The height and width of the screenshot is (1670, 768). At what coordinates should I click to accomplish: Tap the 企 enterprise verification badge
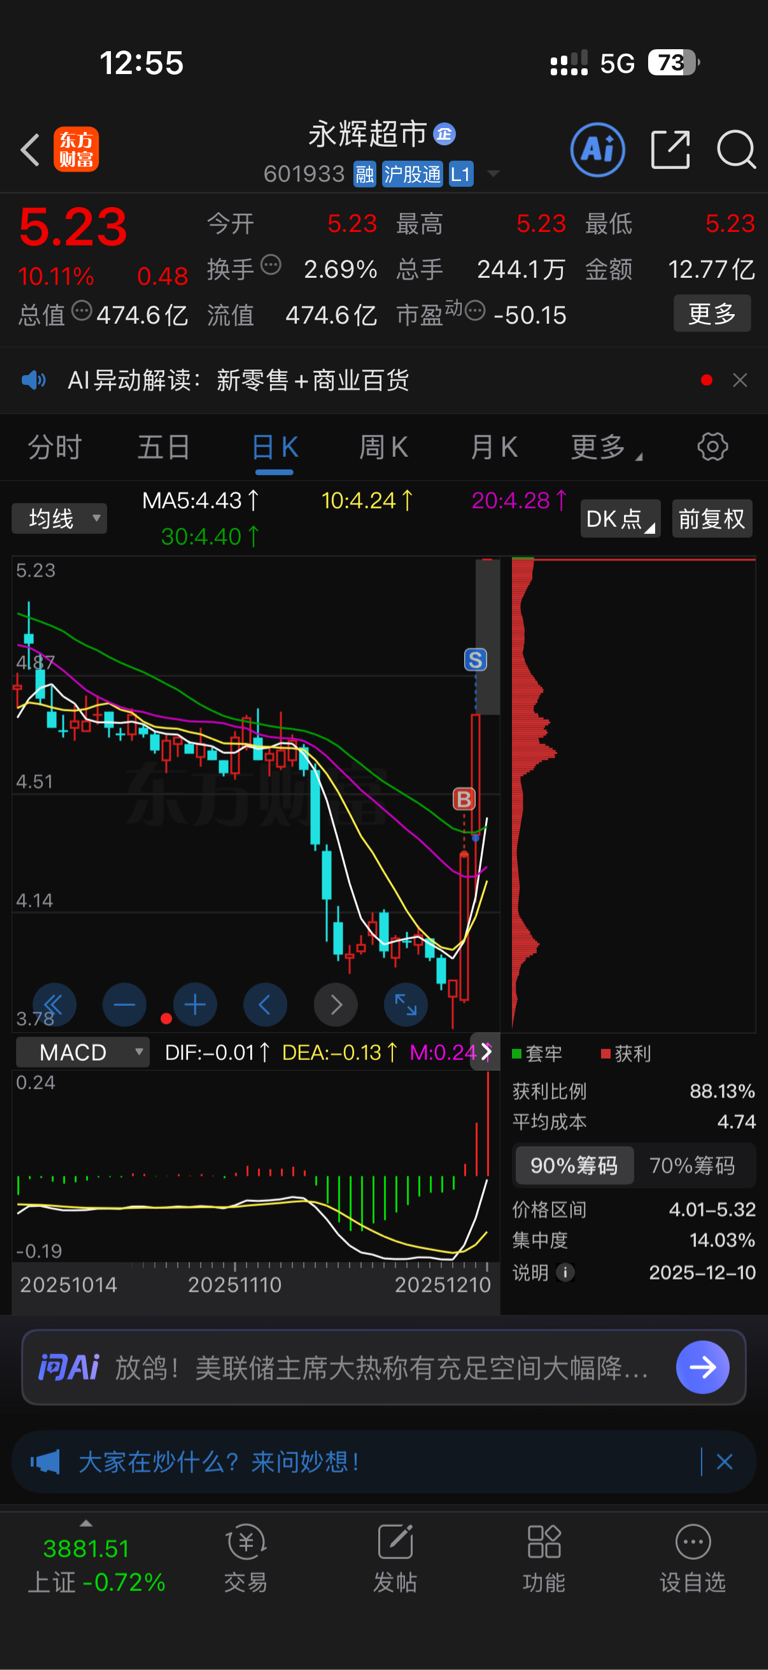445,133
